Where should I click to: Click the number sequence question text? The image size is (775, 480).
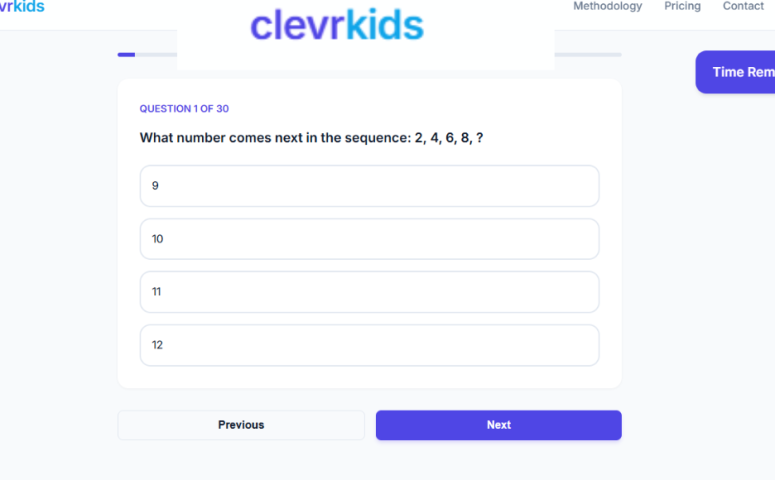pos(311,137)
